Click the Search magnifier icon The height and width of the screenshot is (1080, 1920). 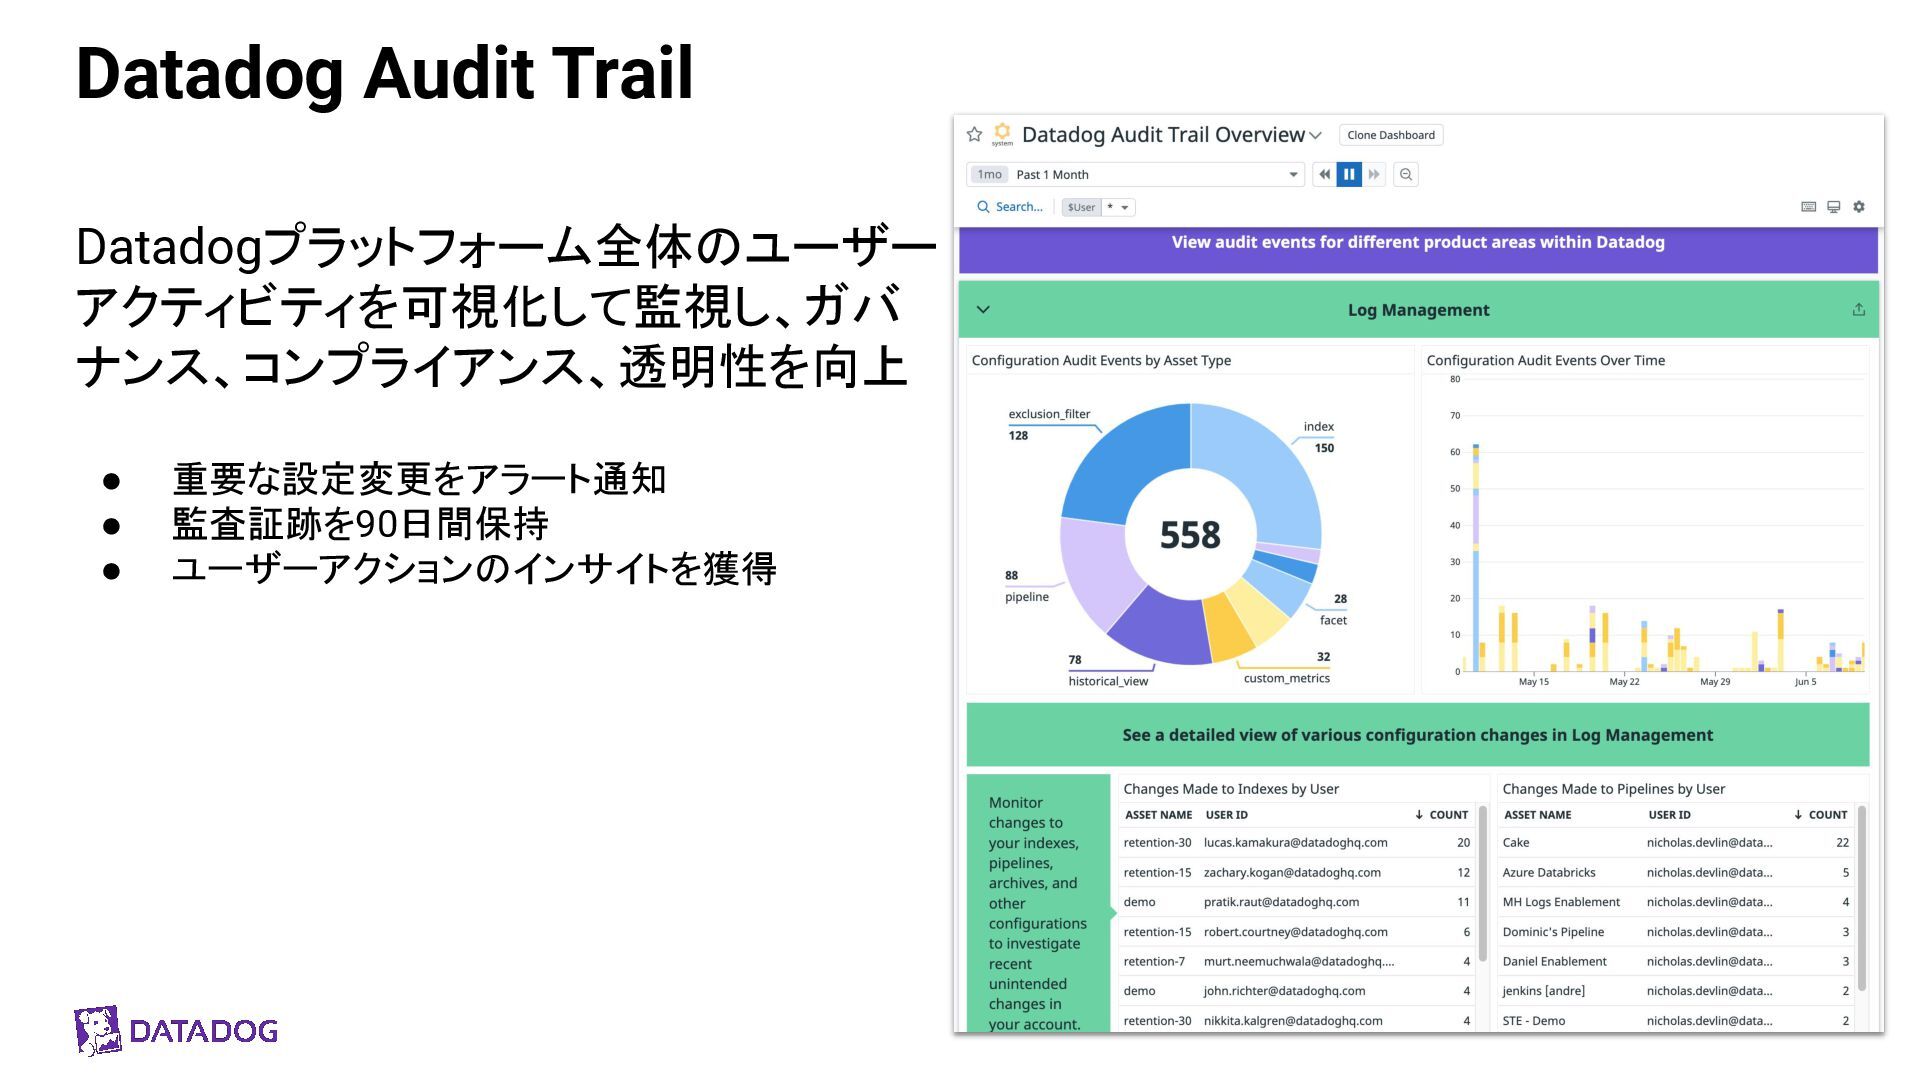[983, 207]
